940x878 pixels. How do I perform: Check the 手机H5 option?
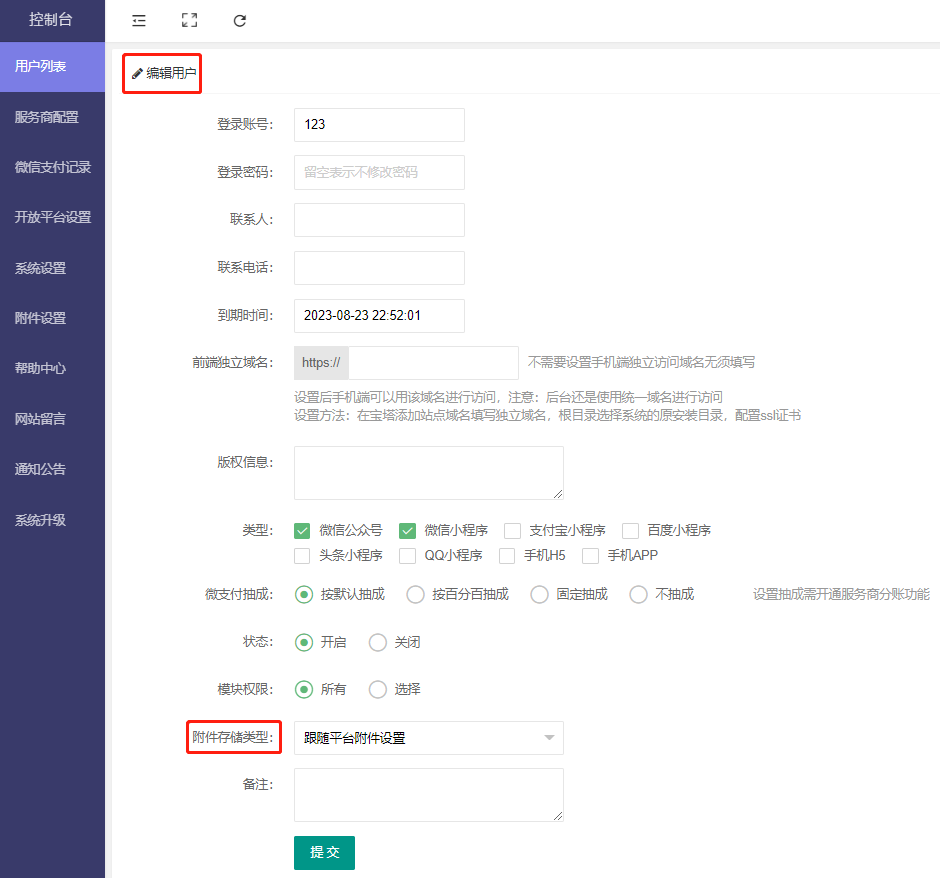point(507,555)
